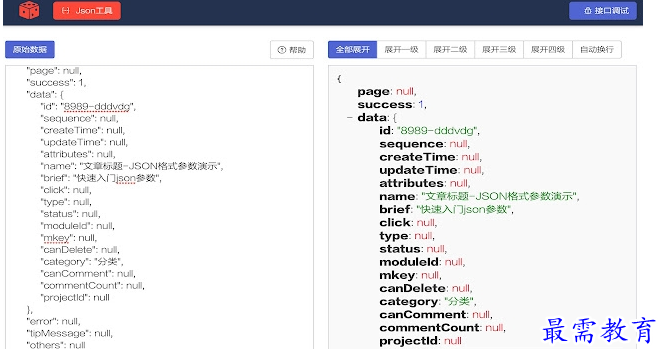Select the 全部展开 tab
This screenshot has width=664, height=362.
pos(352,50)
